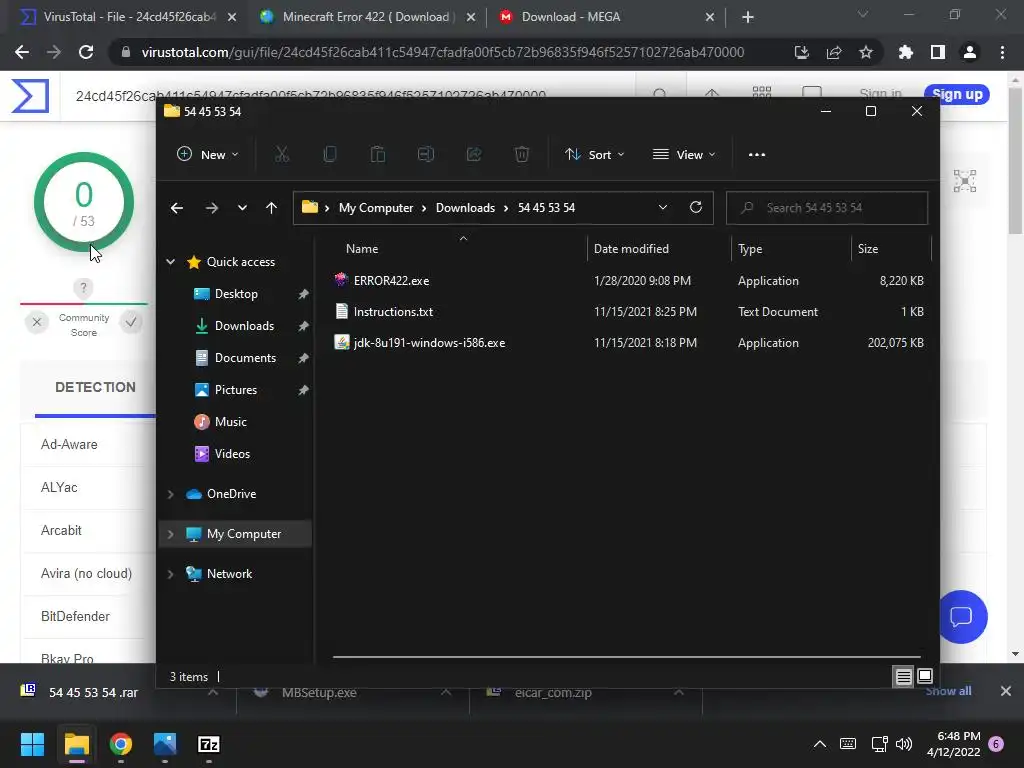
Task: Close the Chrome downloads bar
Action: coord(1005,691)
